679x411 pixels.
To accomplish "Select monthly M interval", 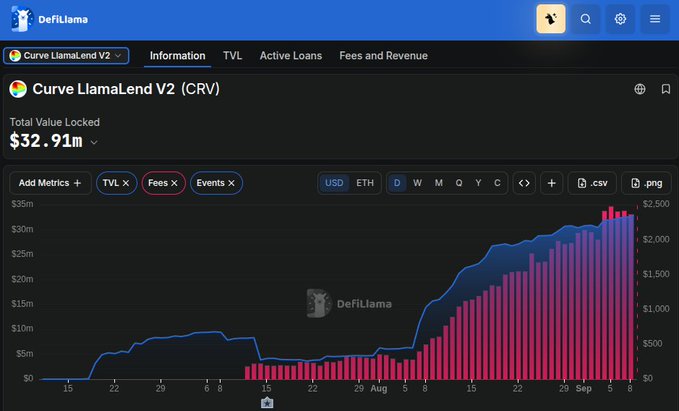I will (x=439, y=183).
